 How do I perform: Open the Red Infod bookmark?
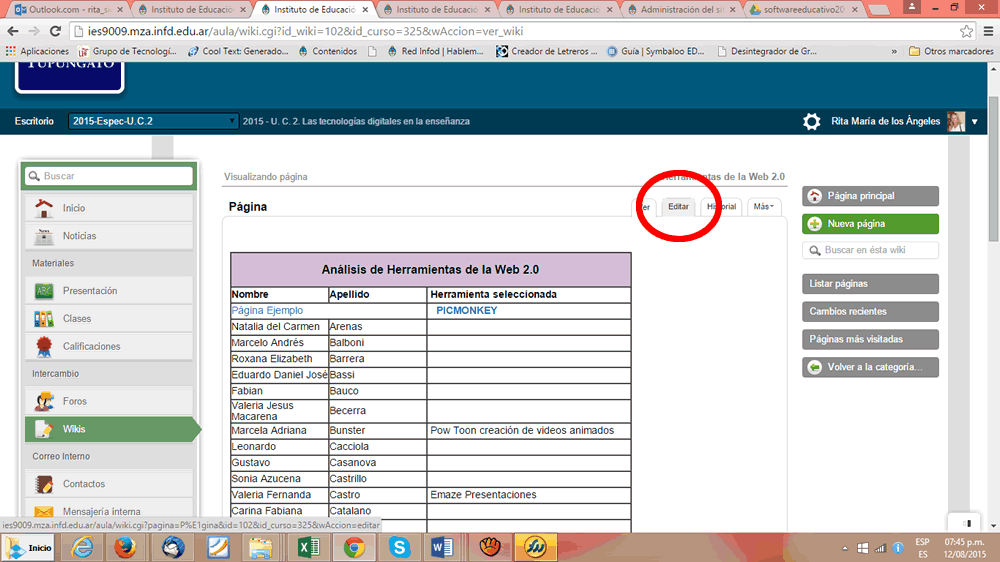(x=436, y=51)
